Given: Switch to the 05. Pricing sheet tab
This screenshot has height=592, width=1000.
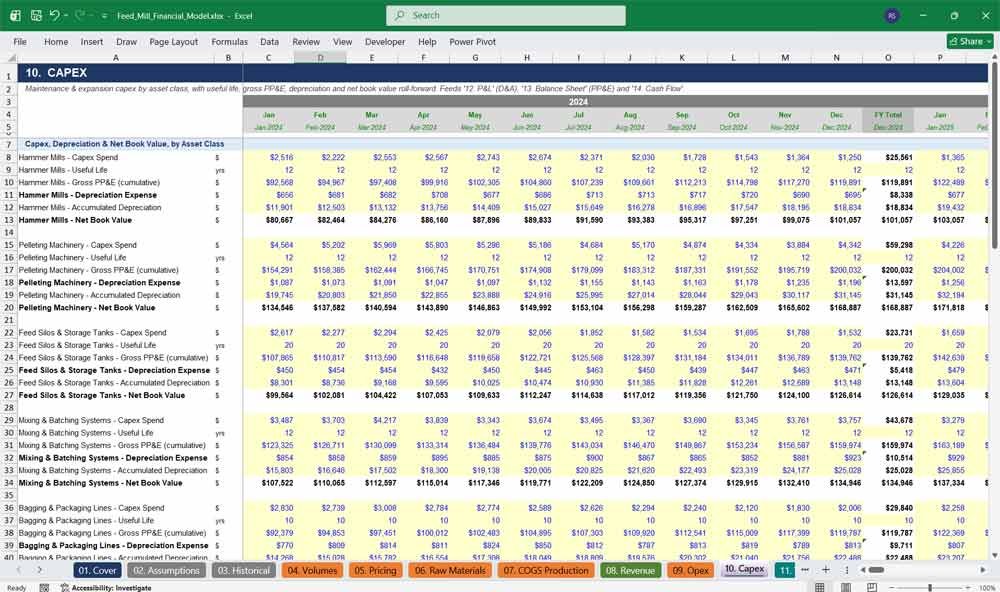Looking at the screenshot, I should point(376,570).
